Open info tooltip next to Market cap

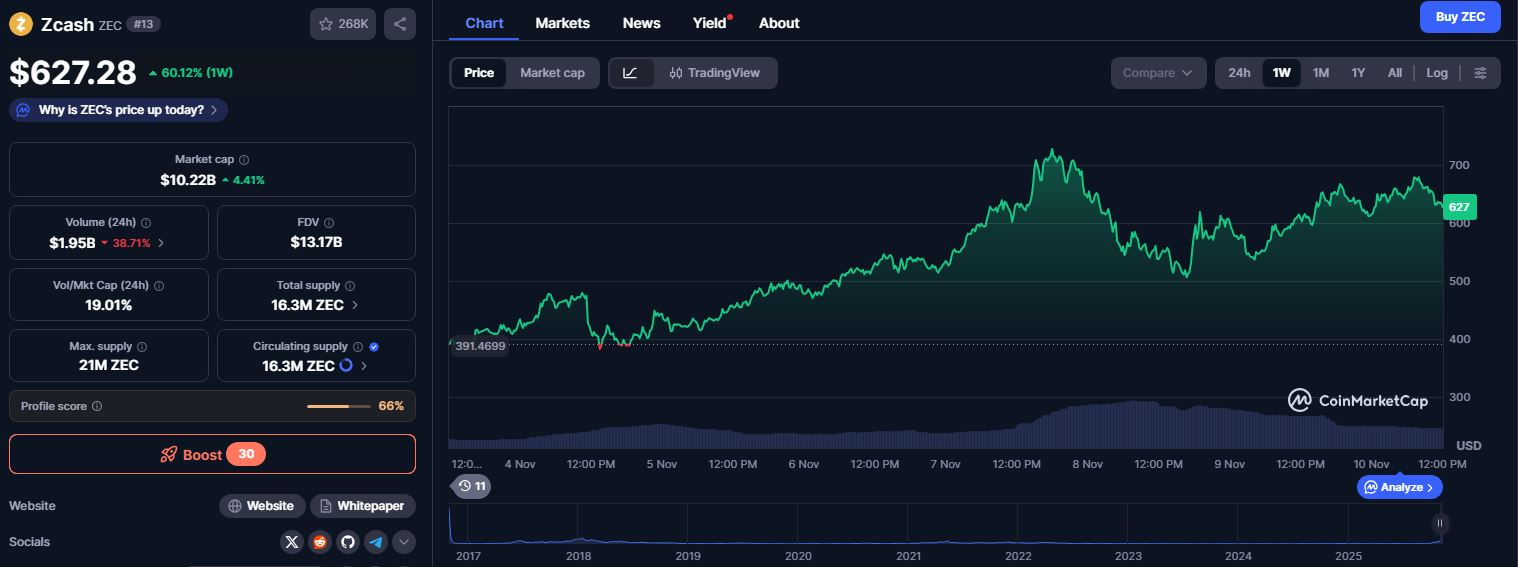(x=244, y=159)
